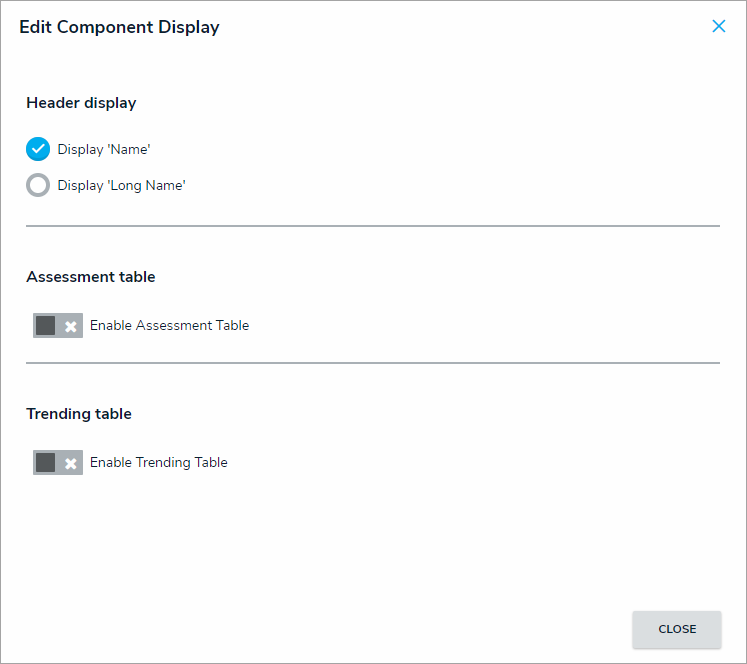The width and height of the screenshot is (747, 664).
Task: Click the 'Trending table' section heading
Action: 79,414
